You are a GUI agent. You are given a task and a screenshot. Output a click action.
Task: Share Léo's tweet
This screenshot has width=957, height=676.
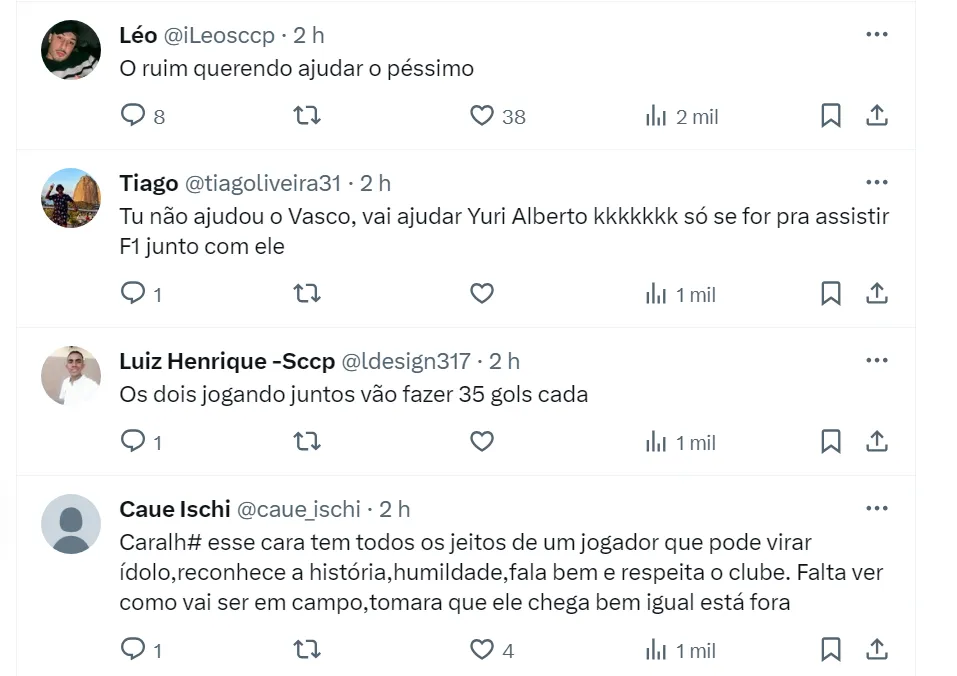[x=877, y=116]
